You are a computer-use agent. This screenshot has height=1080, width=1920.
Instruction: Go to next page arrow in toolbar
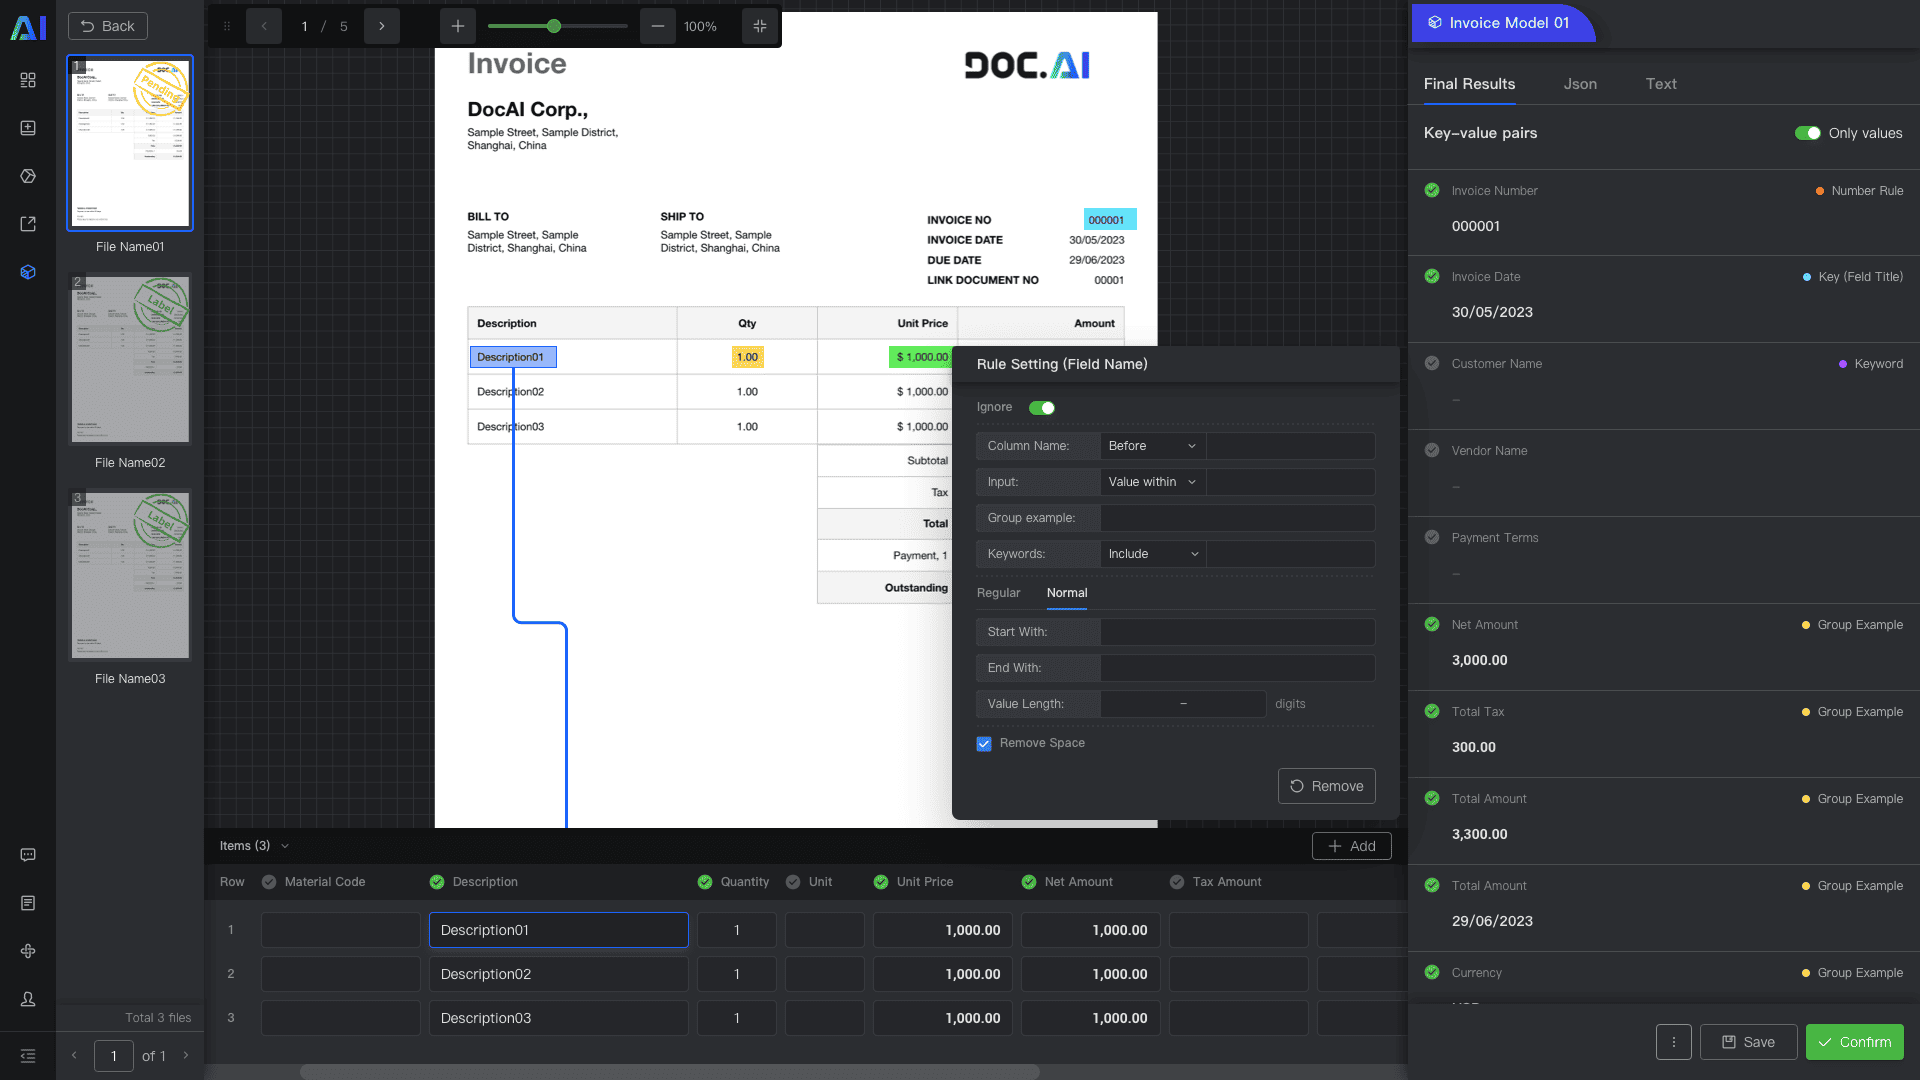click(381, 27)
